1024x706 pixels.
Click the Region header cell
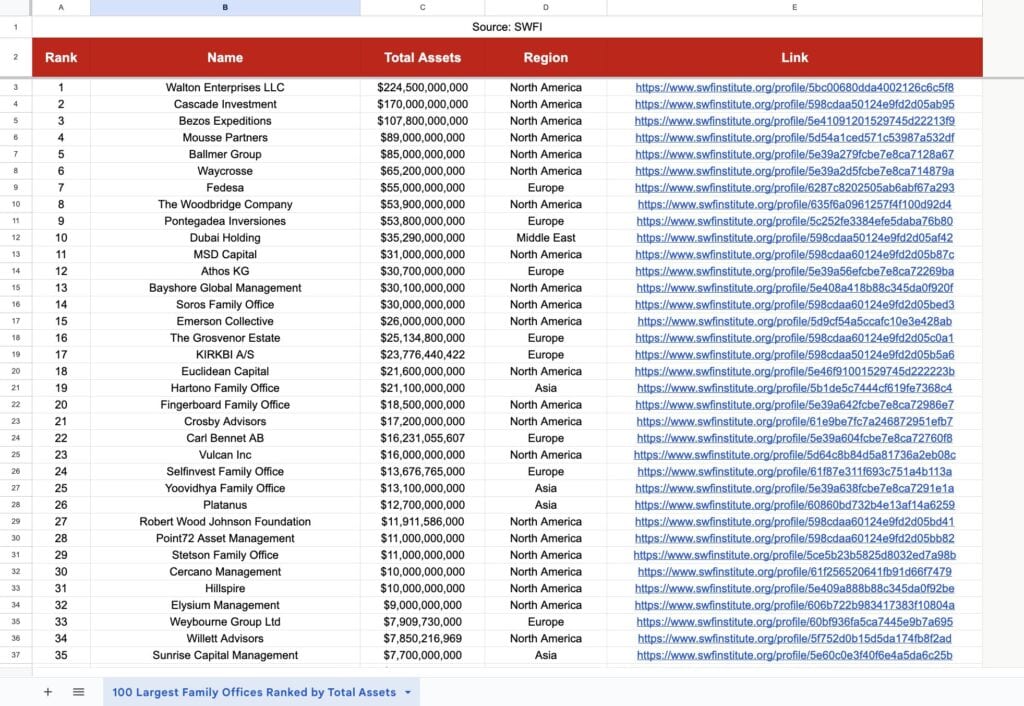point(545,58)
